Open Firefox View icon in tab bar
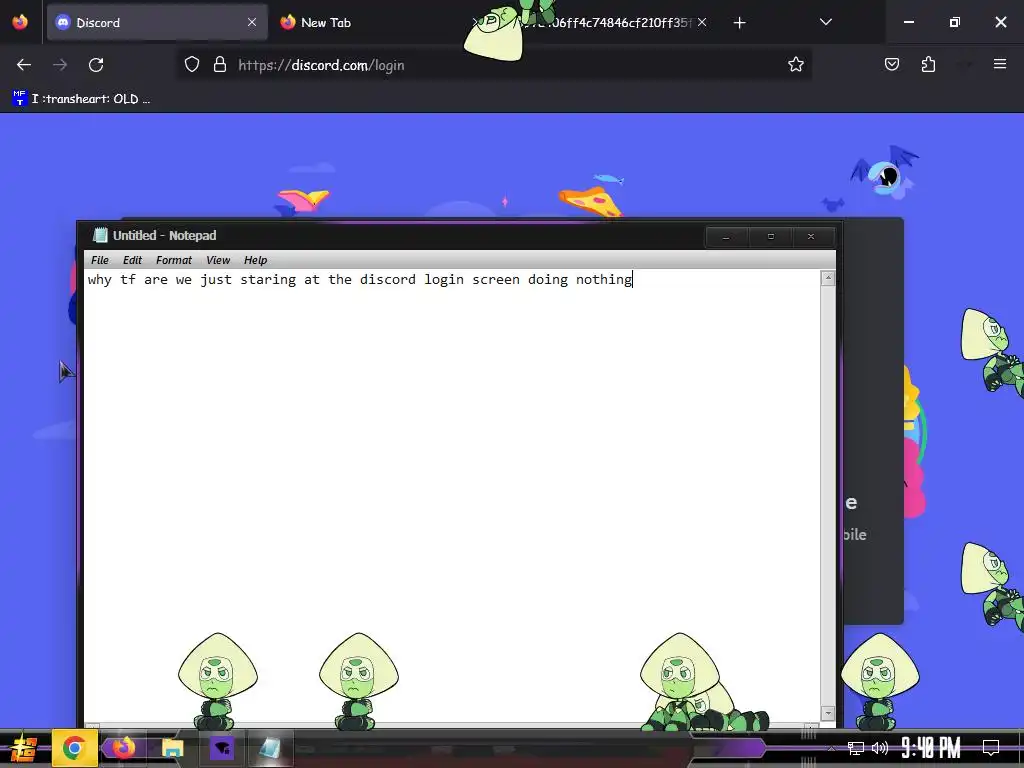The image size is (1024, 768). pos(20,22)
